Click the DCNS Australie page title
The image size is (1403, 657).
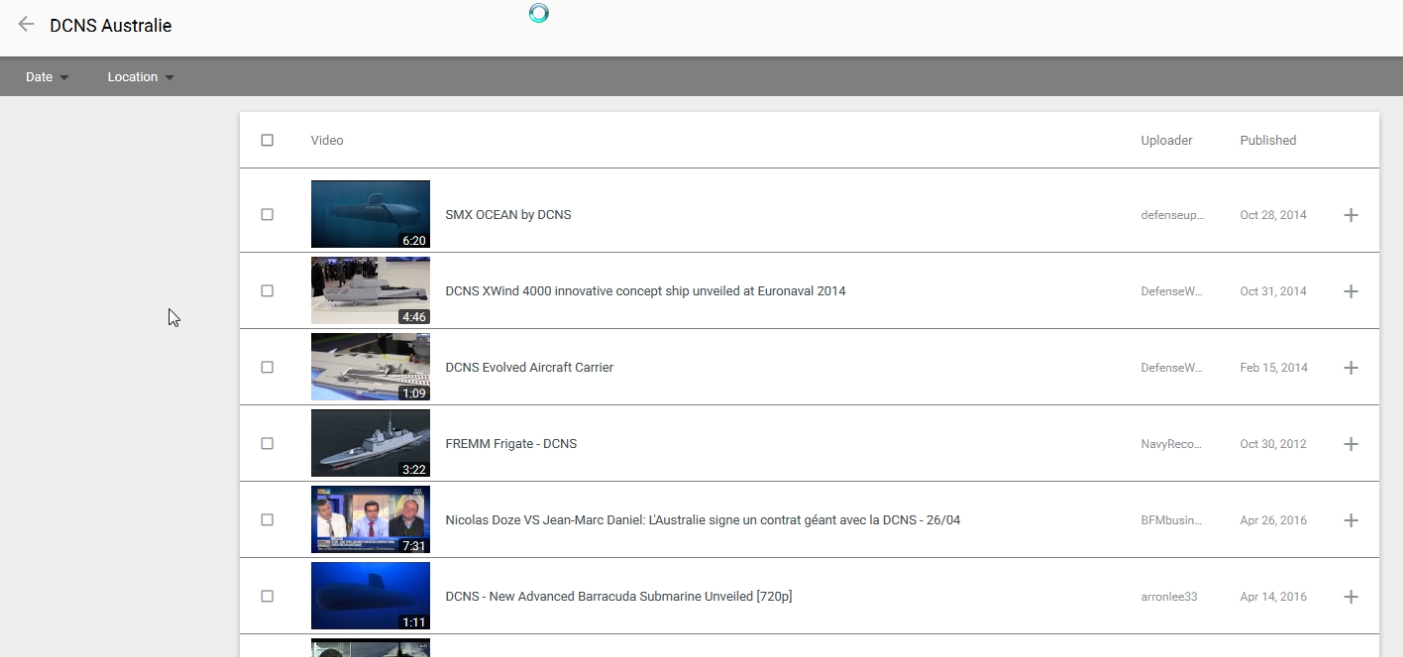[111, 25]
